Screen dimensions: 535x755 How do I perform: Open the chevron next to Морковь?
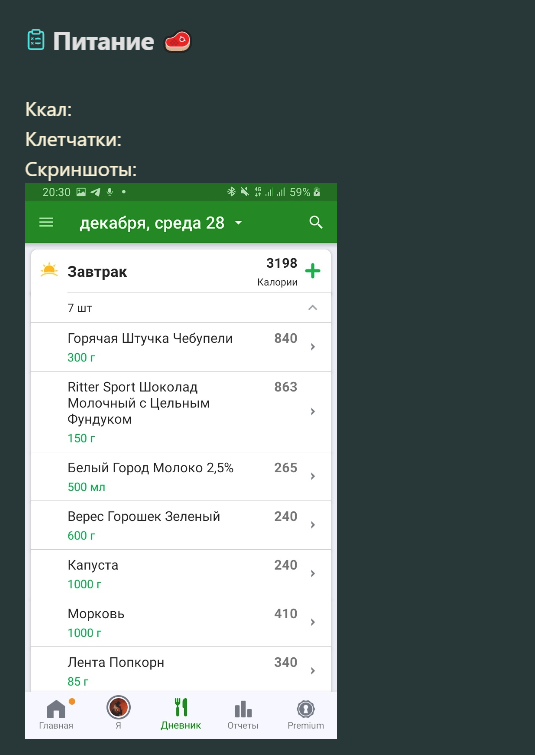[x=313, y=622]
